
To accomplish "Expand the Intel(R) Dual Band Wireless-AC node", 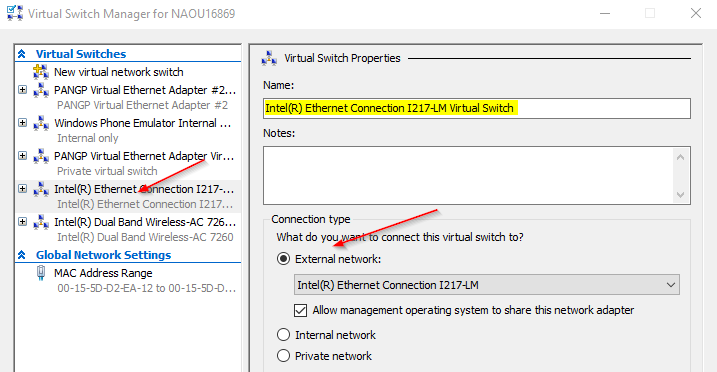I will [x=22, y=221].
